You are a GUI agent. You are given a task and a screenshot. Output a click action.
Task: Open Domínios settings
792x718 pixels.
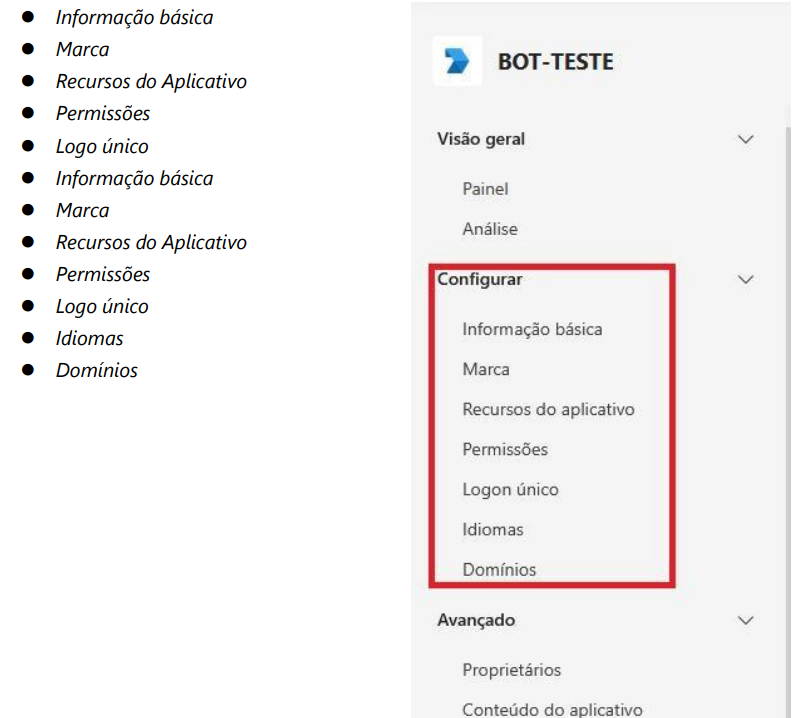[499, 569]
